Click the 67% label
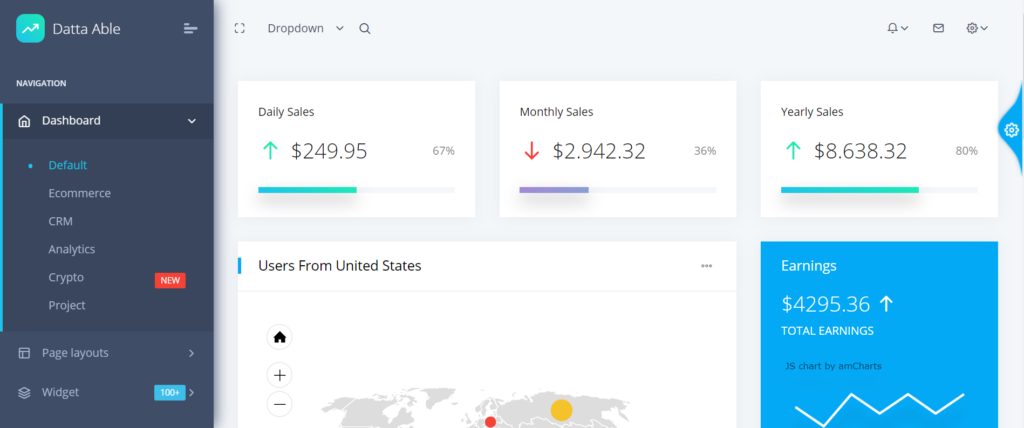The image size is (1024, 428). (443, 151)
